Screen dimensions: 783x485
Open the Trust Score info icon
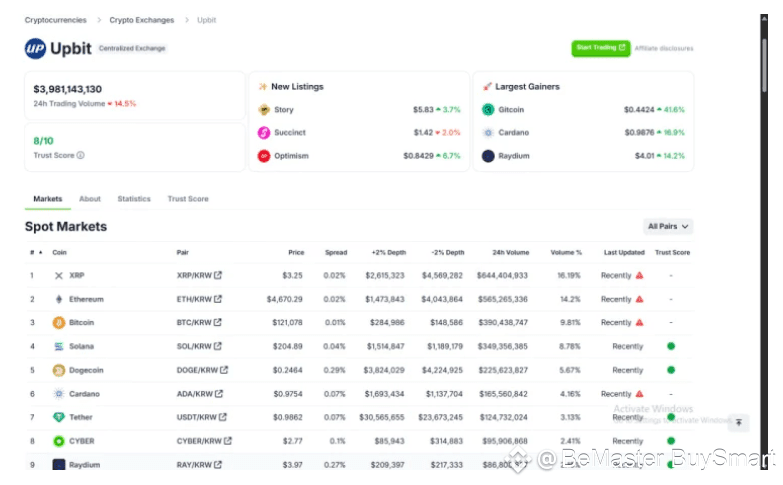pos(80,155)
